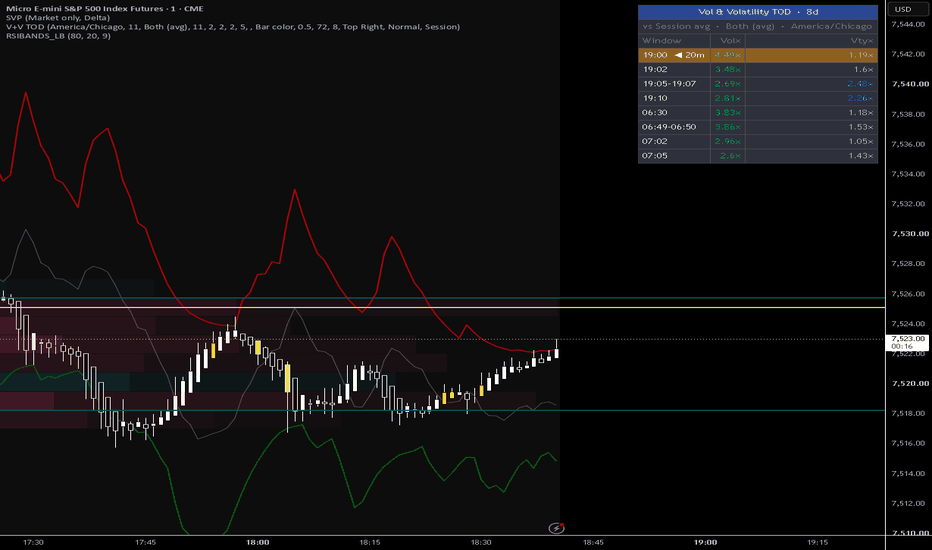This screenshot has height=550, width=932.
Task: Select the 06:49-06:50 window row
Action: [758, 127]
